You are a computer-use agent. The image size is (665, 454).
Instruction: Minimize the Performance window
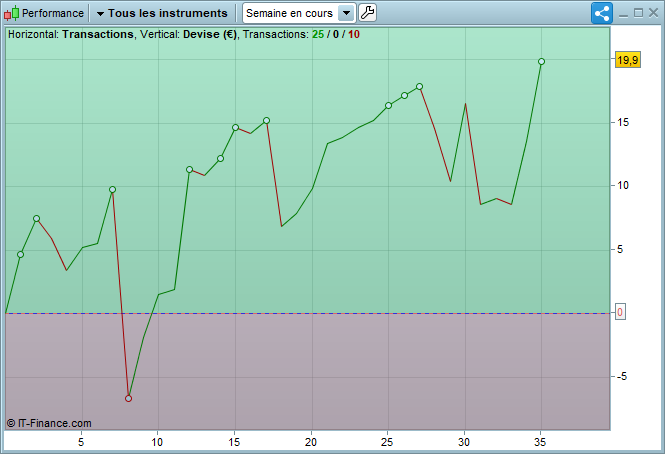pyautogui.click(x=623, y=14)
